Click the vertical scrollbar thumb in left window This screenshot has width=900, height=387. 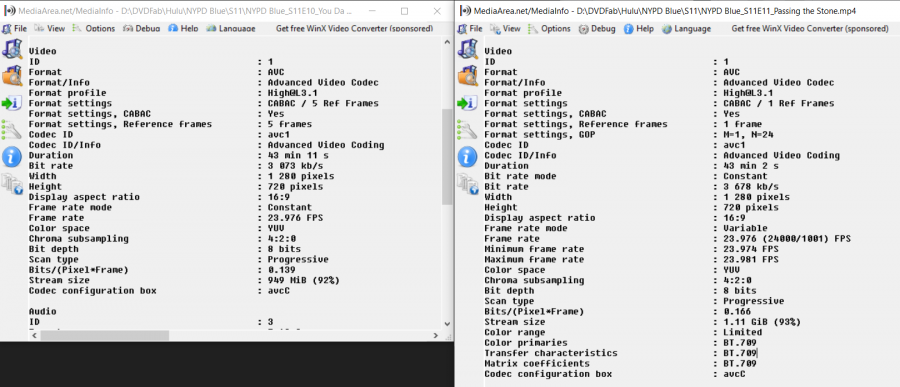[447, 156]
